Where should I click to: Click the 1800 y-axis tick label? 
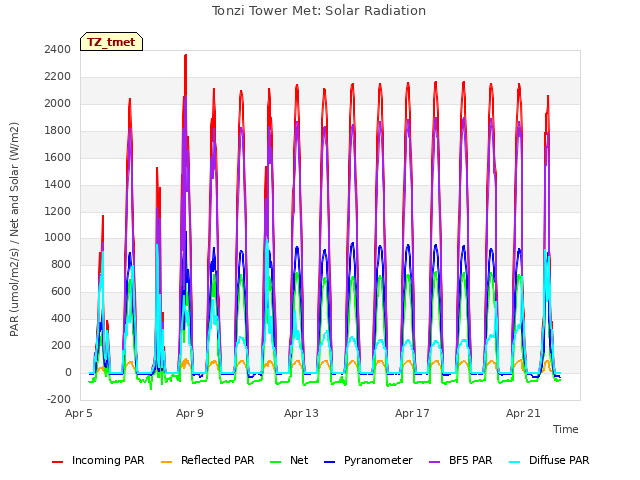[x=58, y=131]
